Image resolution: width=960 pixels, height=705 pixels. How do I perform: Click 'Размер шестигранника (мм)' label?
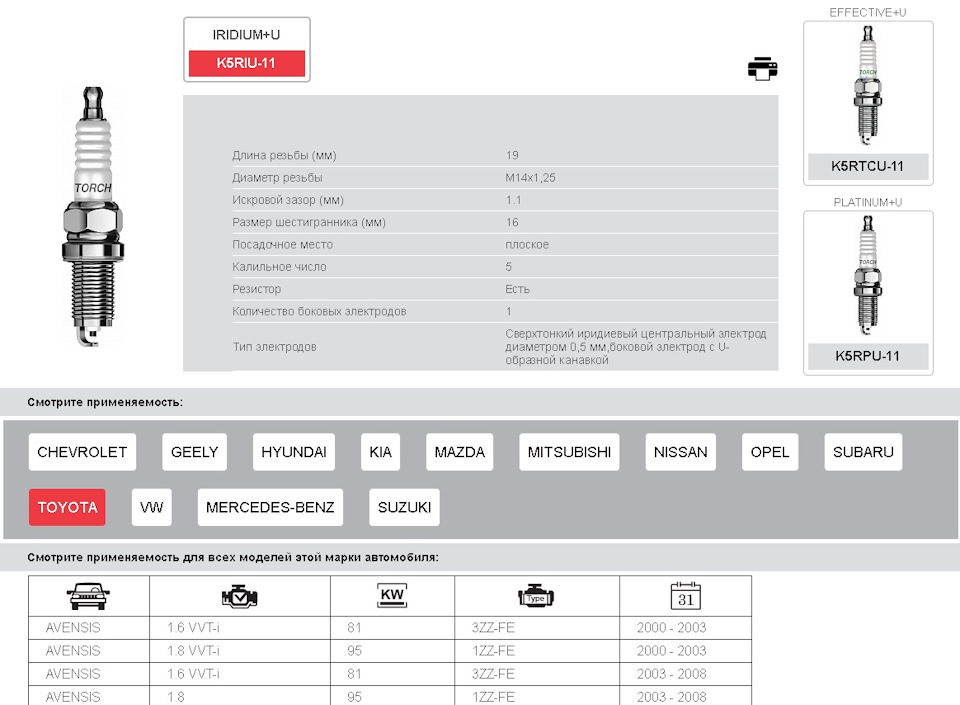coord(309,222)
